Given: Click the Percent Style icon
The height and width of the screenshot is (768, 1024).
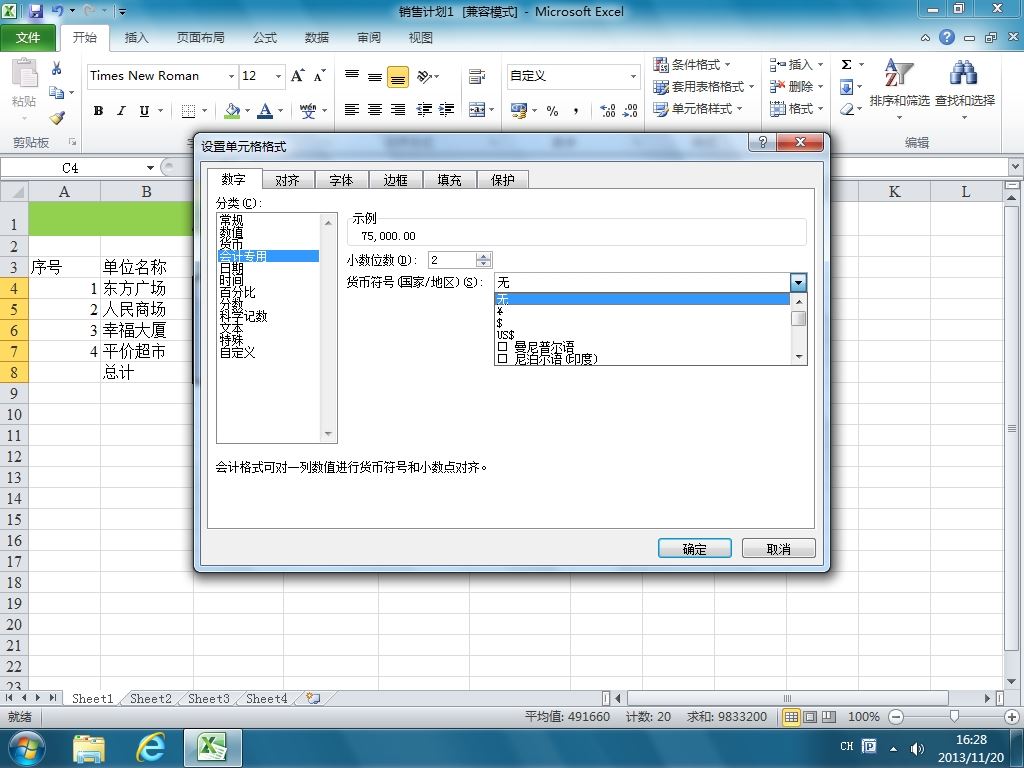Looking at the screenshot, I should pos(552,111).
